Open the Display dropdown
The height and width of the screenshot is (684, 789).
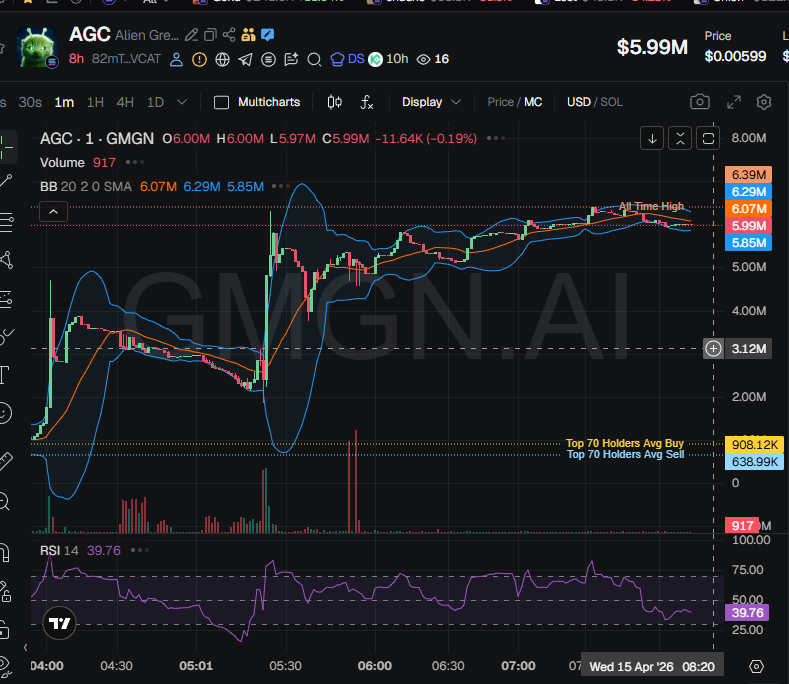tap(431, 102)
